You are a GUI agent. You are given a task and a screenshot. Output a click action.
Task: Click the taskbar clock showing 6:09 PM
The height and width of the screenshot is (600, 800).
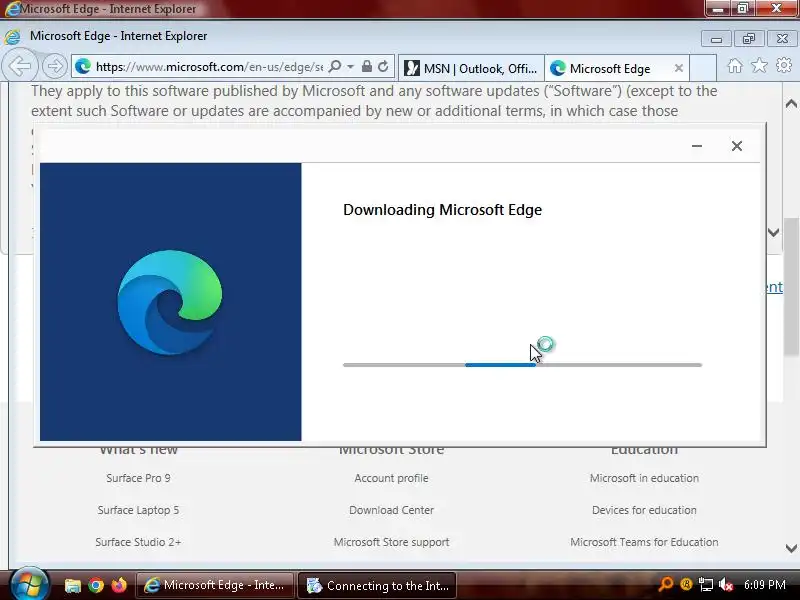pyautogui.click(x=764, y=584)
